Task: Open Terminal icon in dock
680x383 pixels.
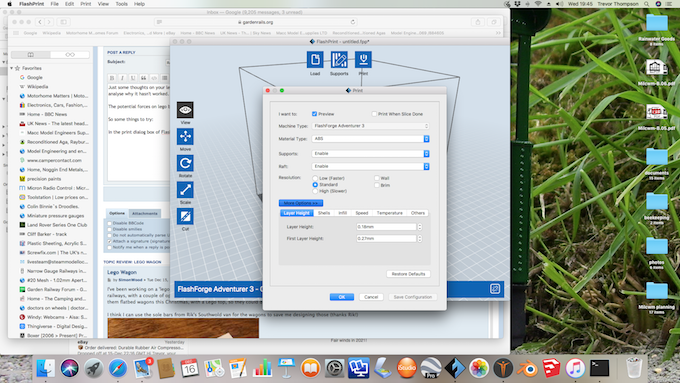Action: [599, 368]
